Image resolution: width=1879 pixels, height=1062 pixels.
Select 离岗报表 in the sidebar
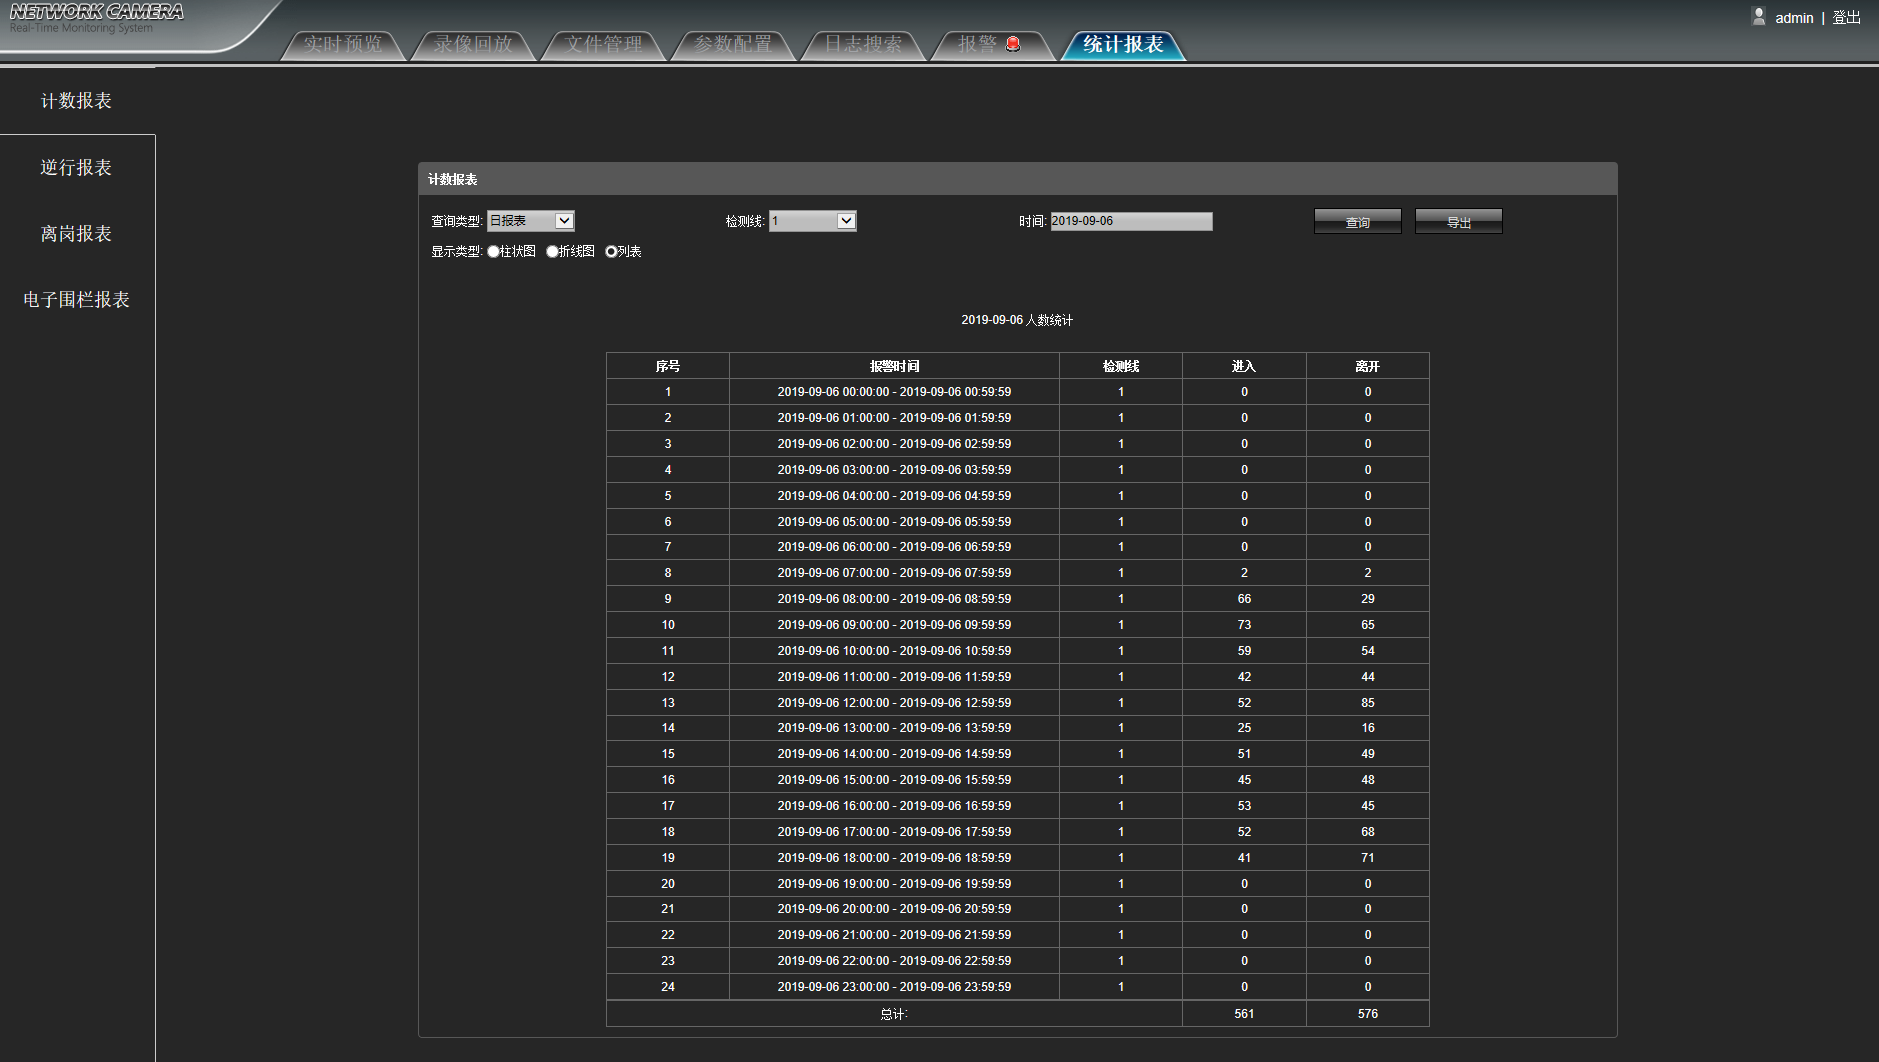(77, 234)
